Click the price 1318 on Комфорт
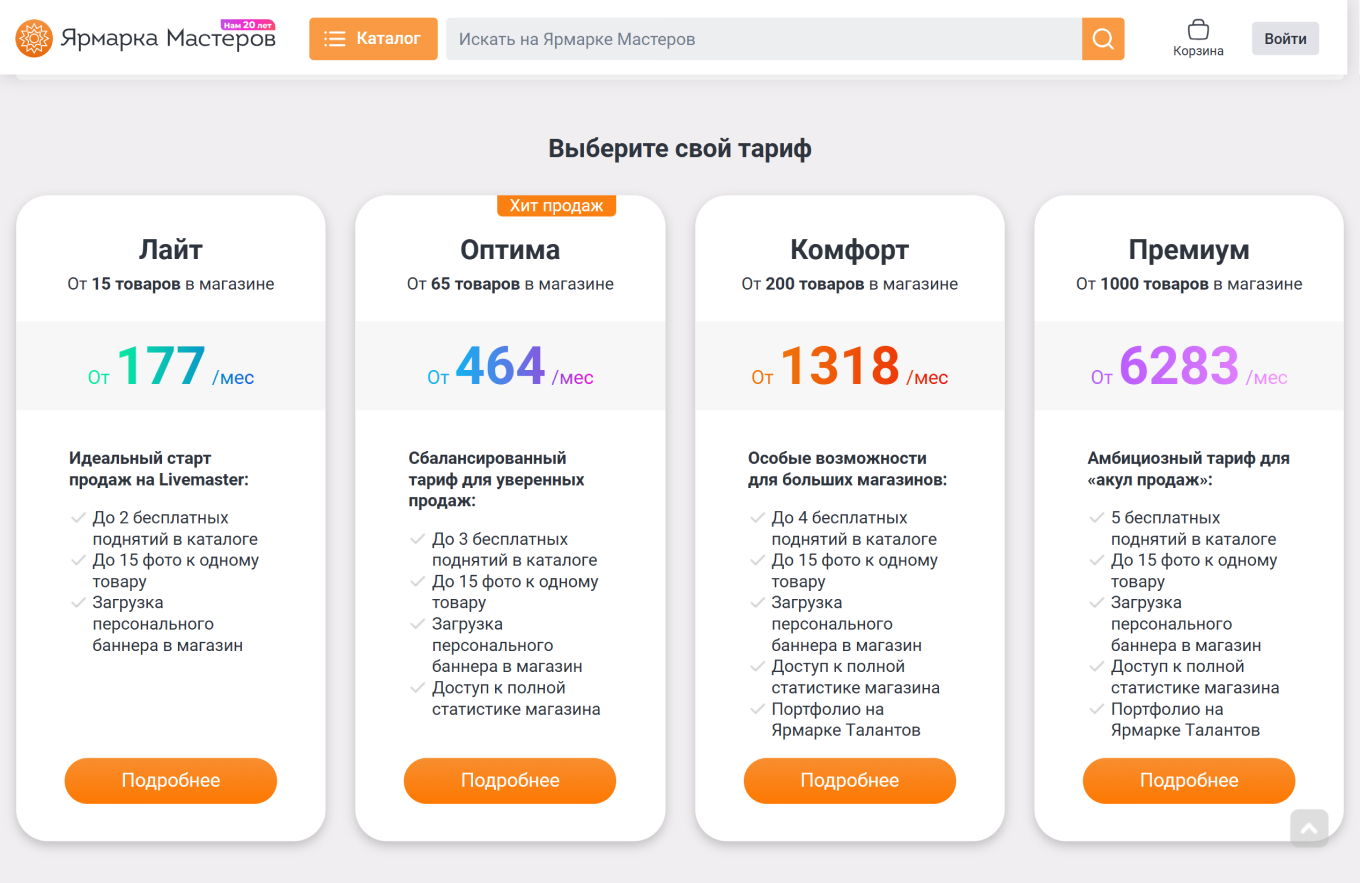Image resolution: width=1360 pixels, height=883 pixels. (840, 366)
